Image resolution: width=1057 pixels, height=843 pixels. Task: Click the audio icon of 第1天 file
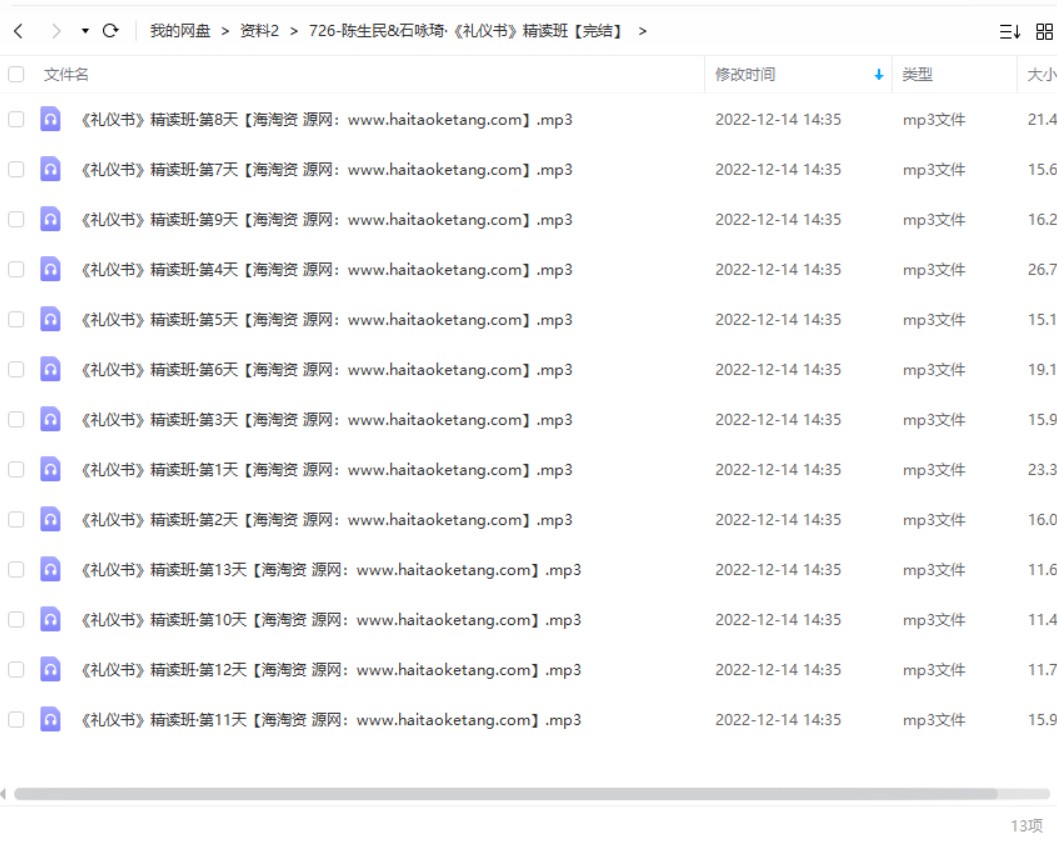click(51, 470)
